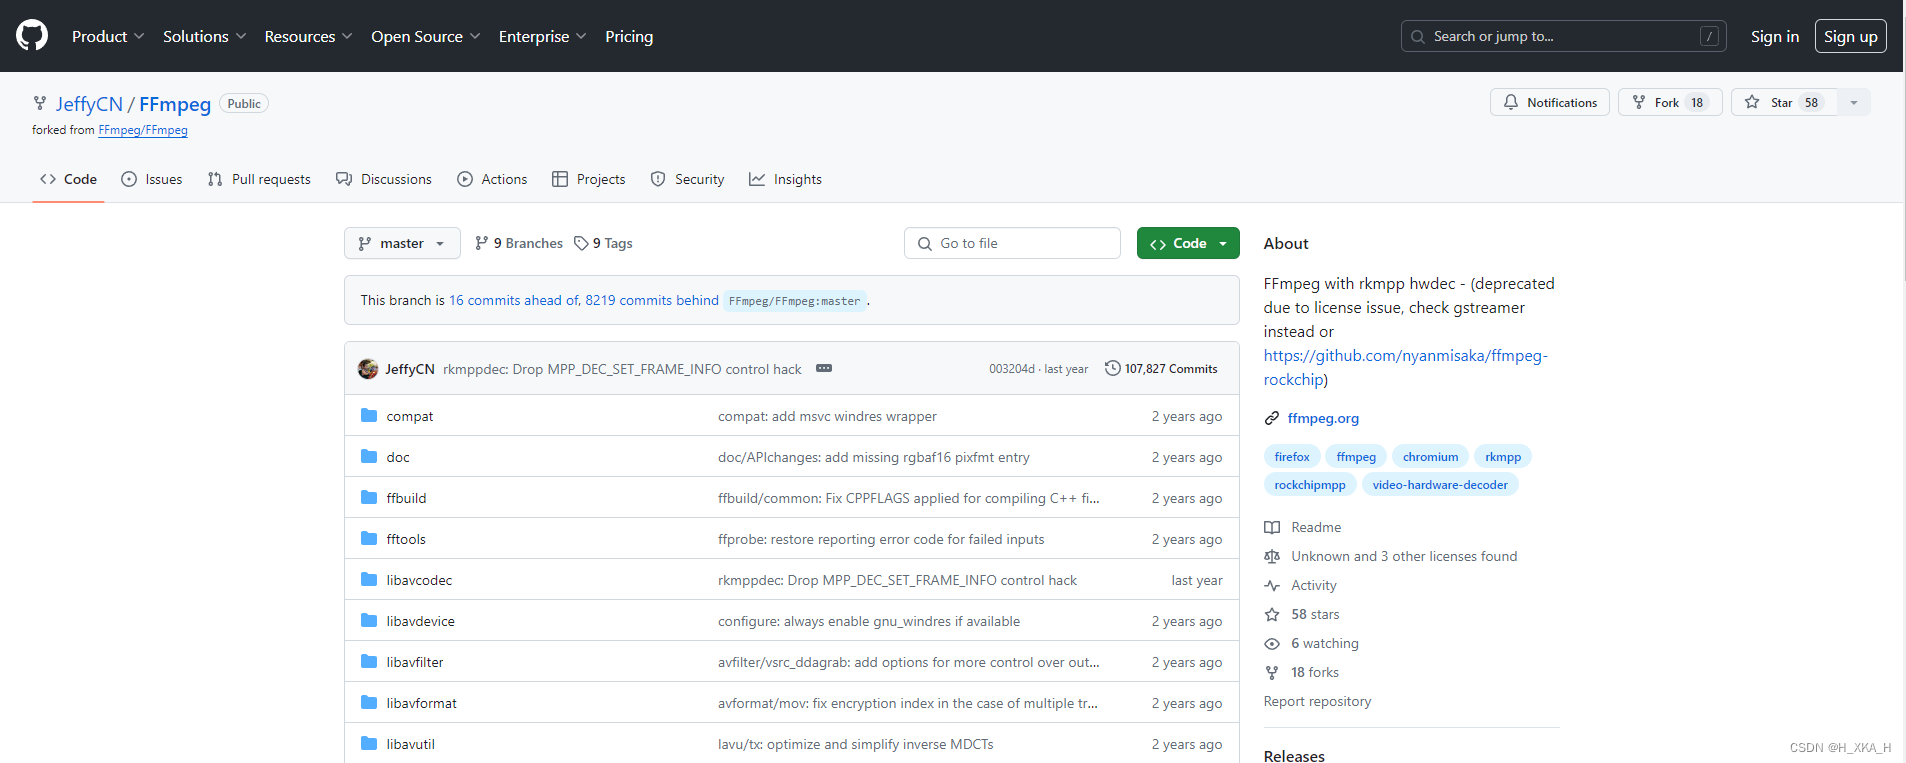
Task: Open the doc folder
Action: pos(398,457)
